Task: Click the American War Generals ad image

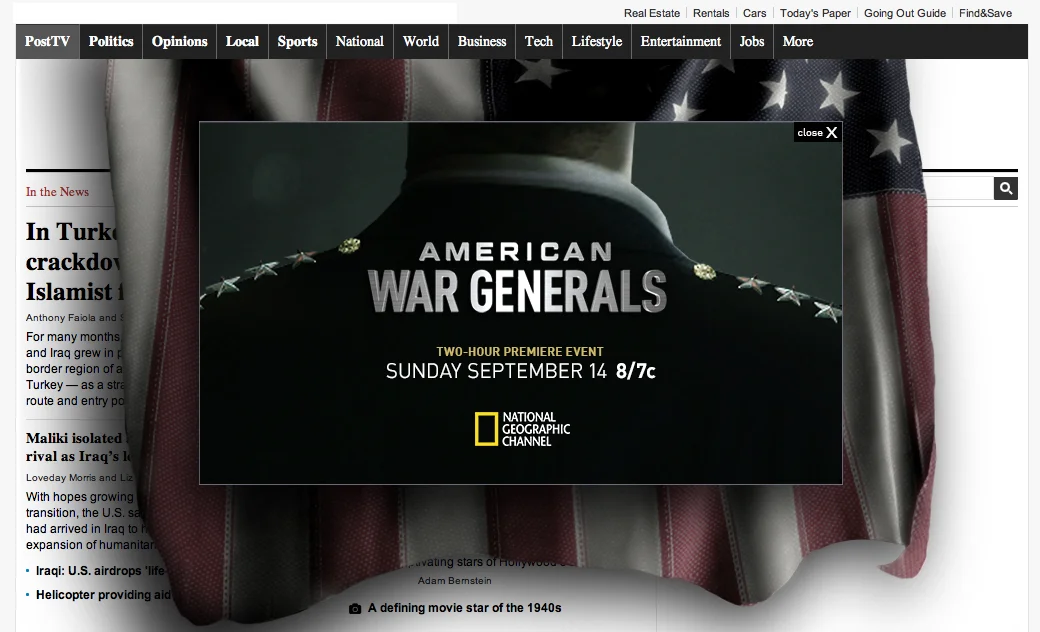Action: pyautogui.click(x=521, y=303)
